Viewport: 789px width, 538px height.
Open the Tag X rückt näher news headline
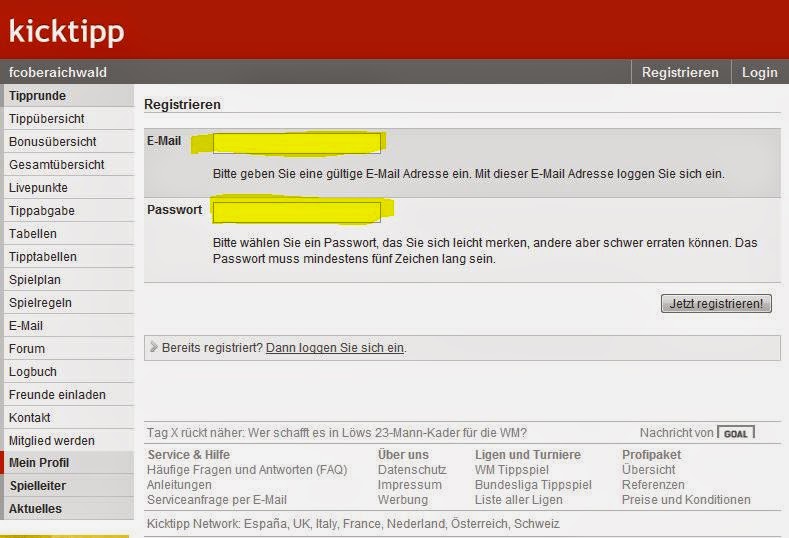click(337, 433)
